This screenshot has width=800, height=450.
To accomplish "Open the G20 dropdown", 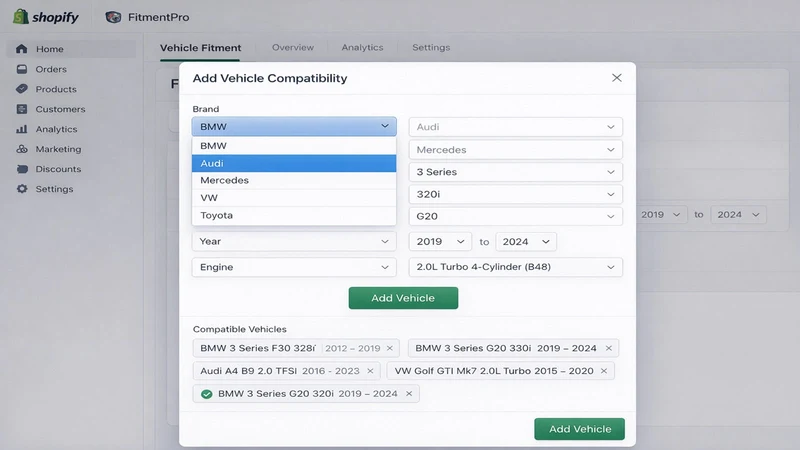I will [x=515, y=216].
